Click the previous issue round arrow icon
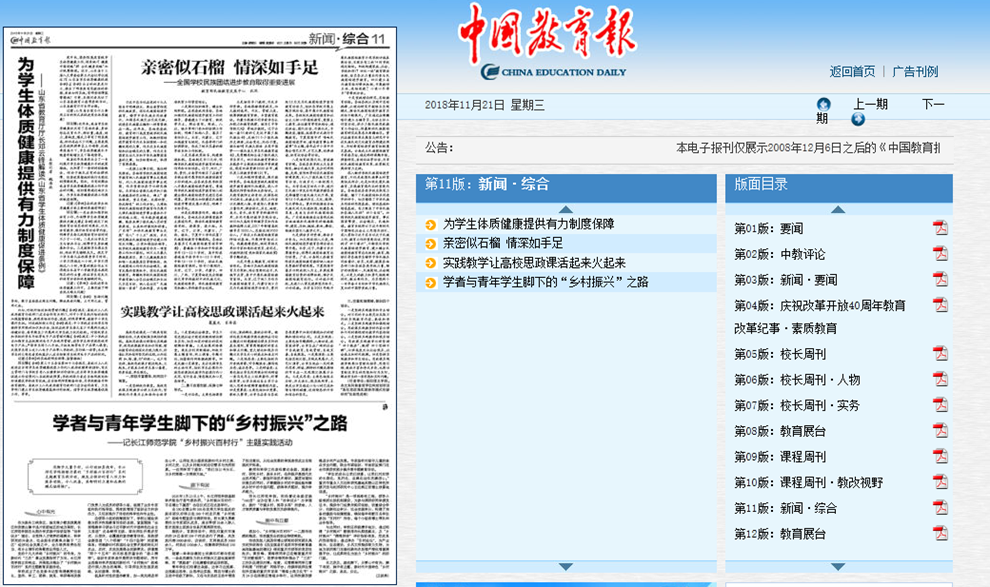This screenshot has height=587, width=990. (823, 104)
